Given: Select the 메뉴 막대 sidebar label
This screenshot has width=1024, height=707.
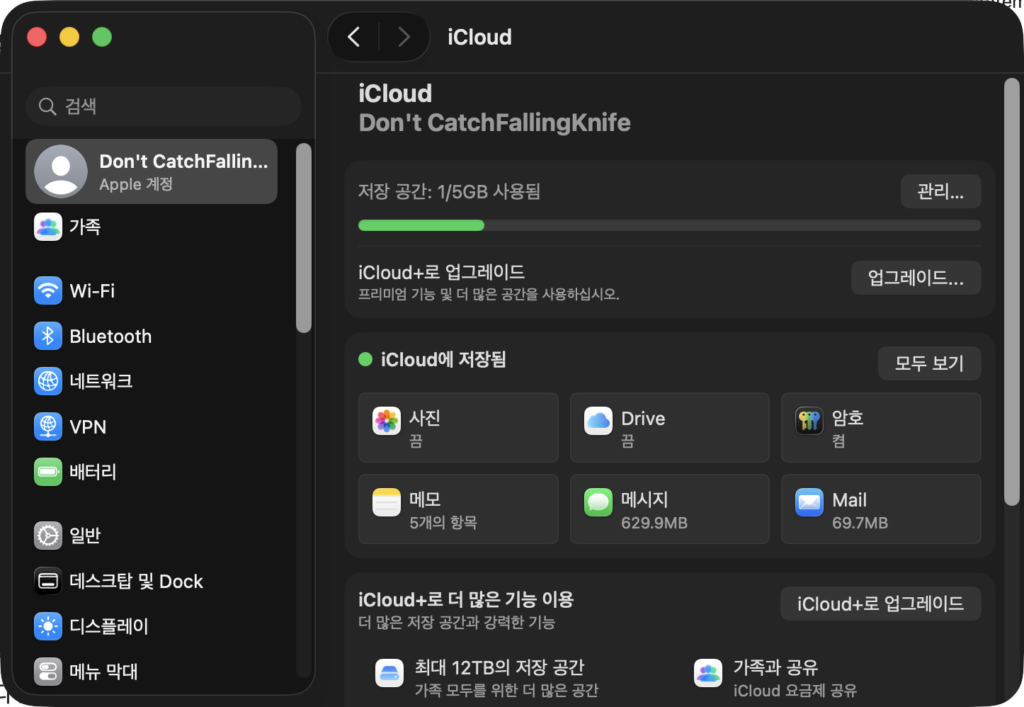Looking at the screenshot, I should coord(103,672).
